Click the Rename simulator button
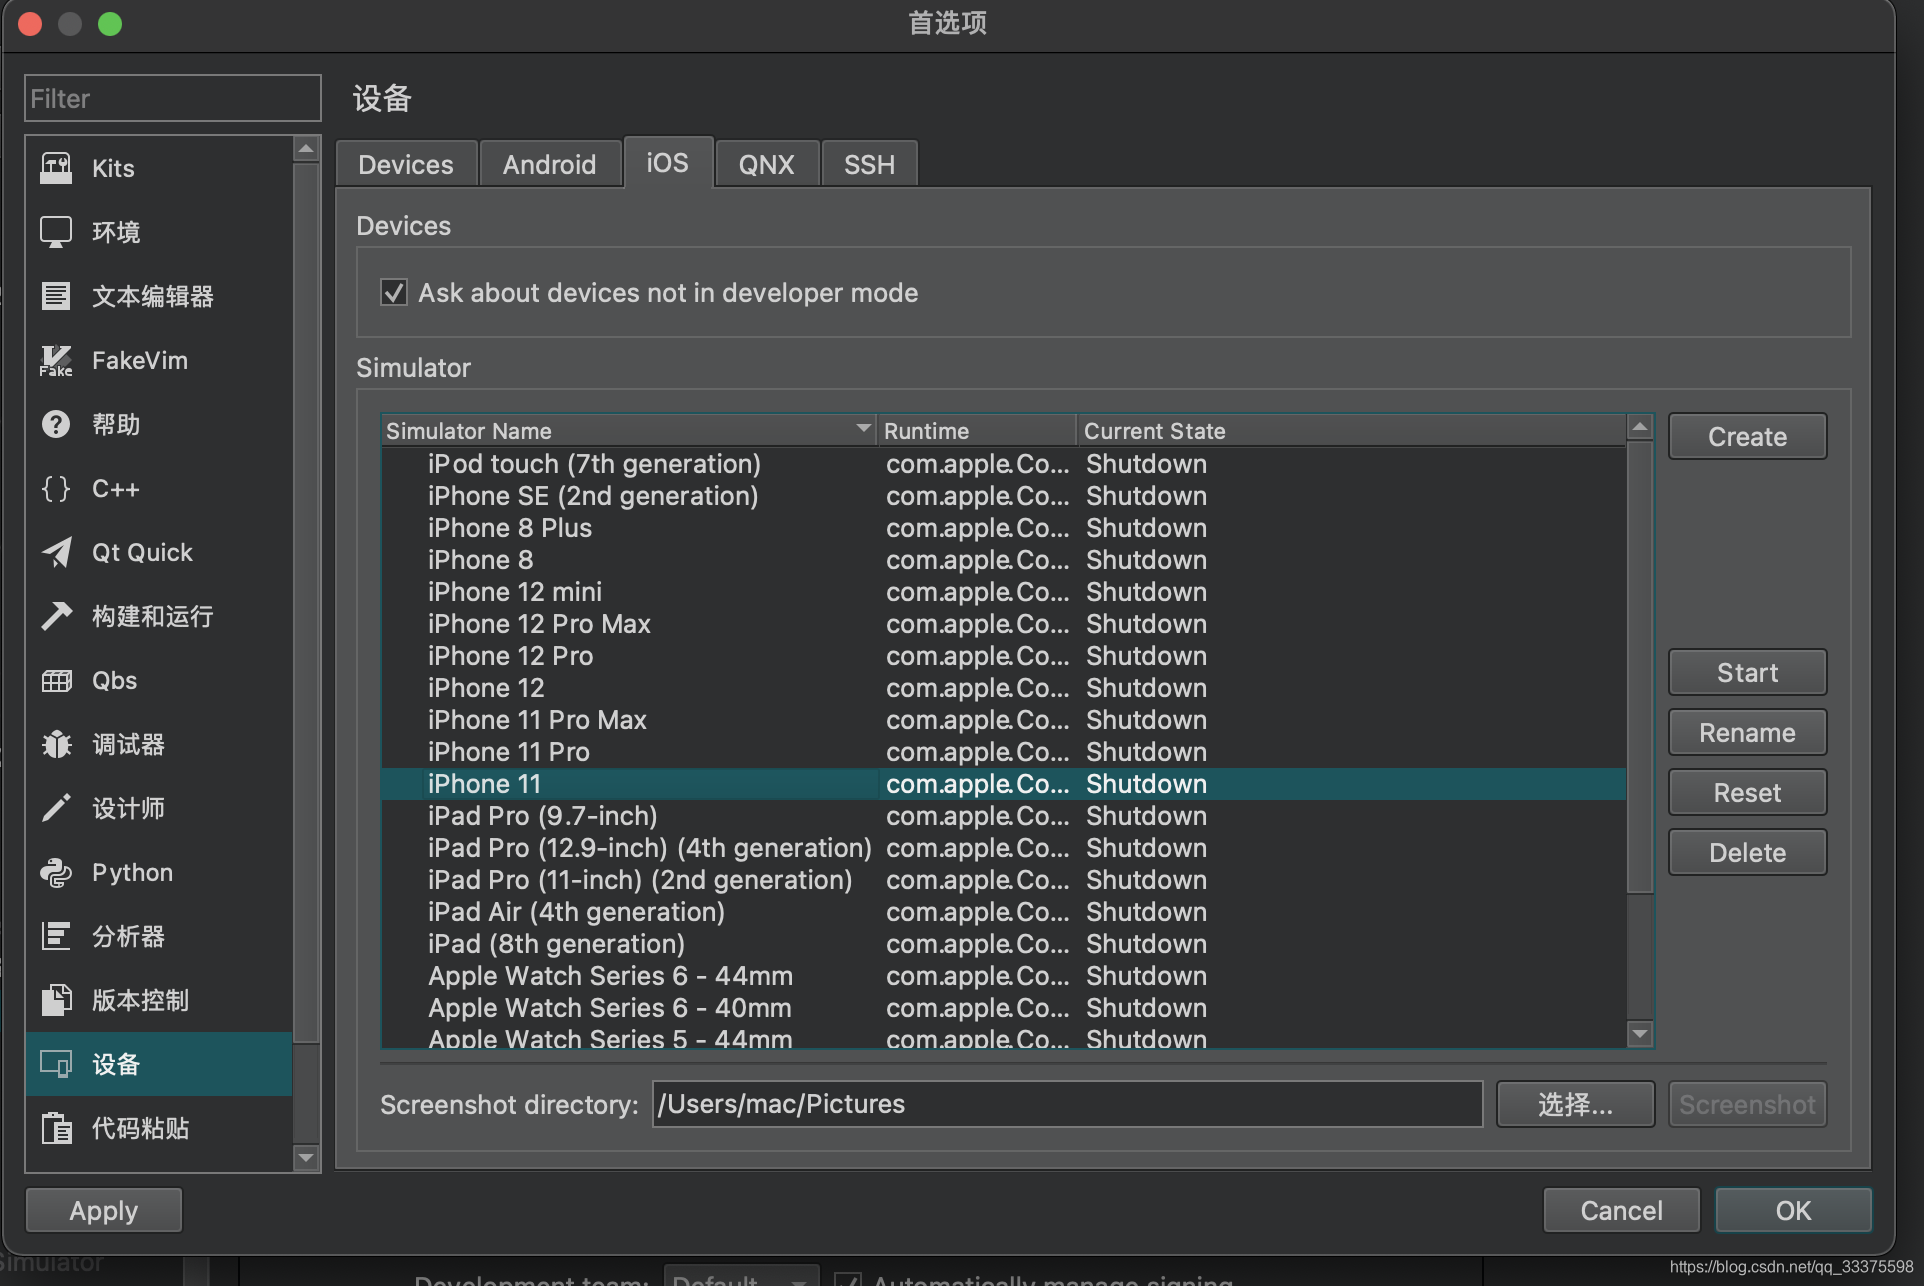The width and height of the screenshot is (1924, 1286). 1747,733
